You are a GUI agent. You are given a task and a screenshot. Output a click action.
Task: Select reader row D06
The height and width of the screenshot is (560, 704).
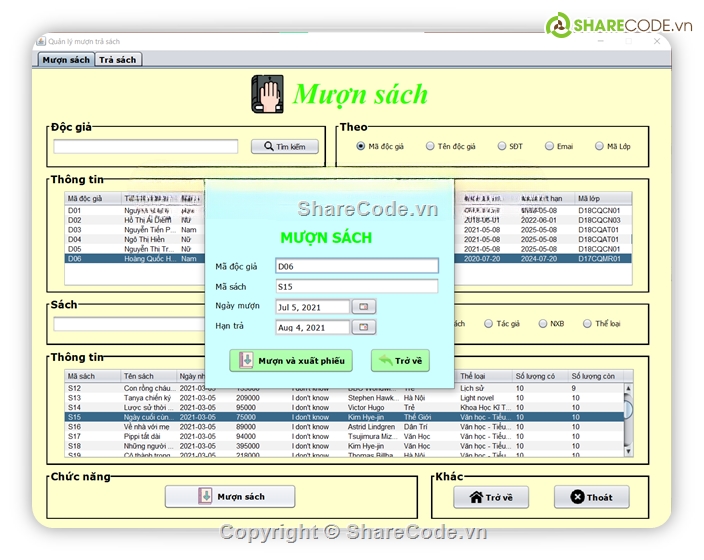tap(135, 259)
